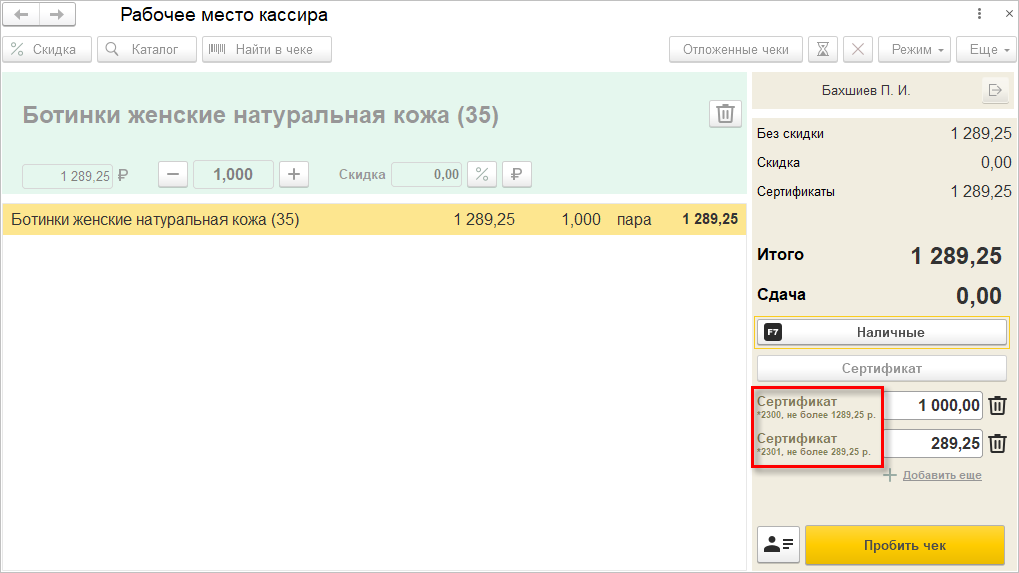Remove certificate *2301 with trash icon
The height and width of the screenshot is (573, 1019).
(x=998, y=443)
